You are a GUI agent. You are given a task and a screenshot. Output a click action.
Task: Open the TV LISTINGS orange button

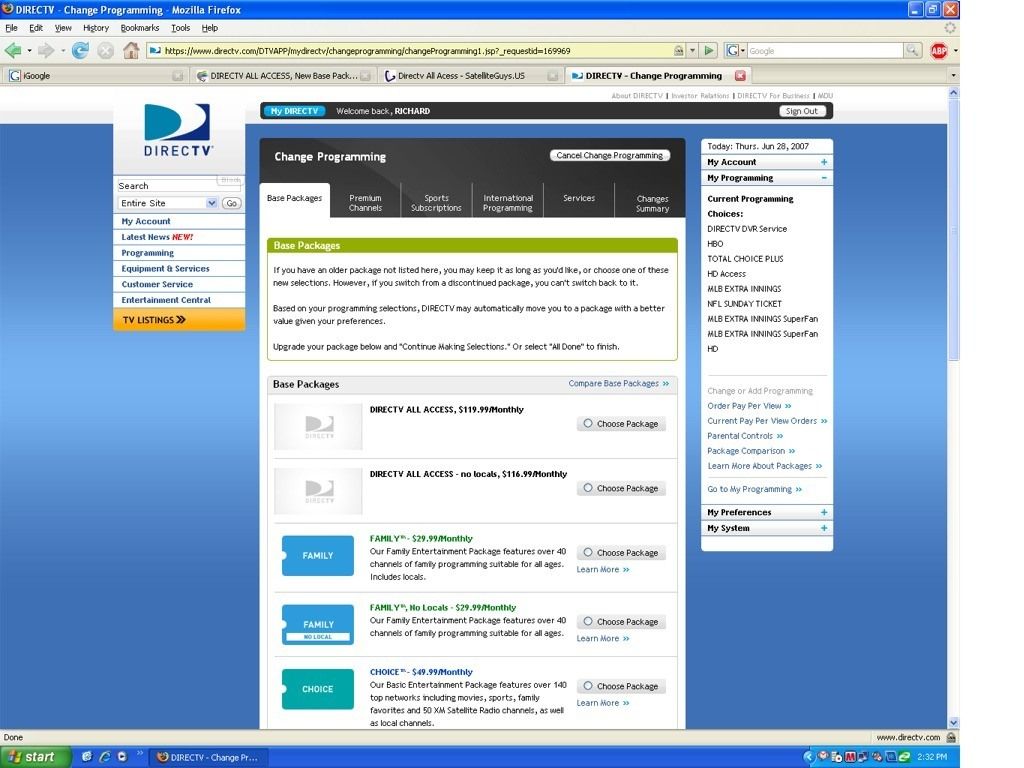(179, 320)
